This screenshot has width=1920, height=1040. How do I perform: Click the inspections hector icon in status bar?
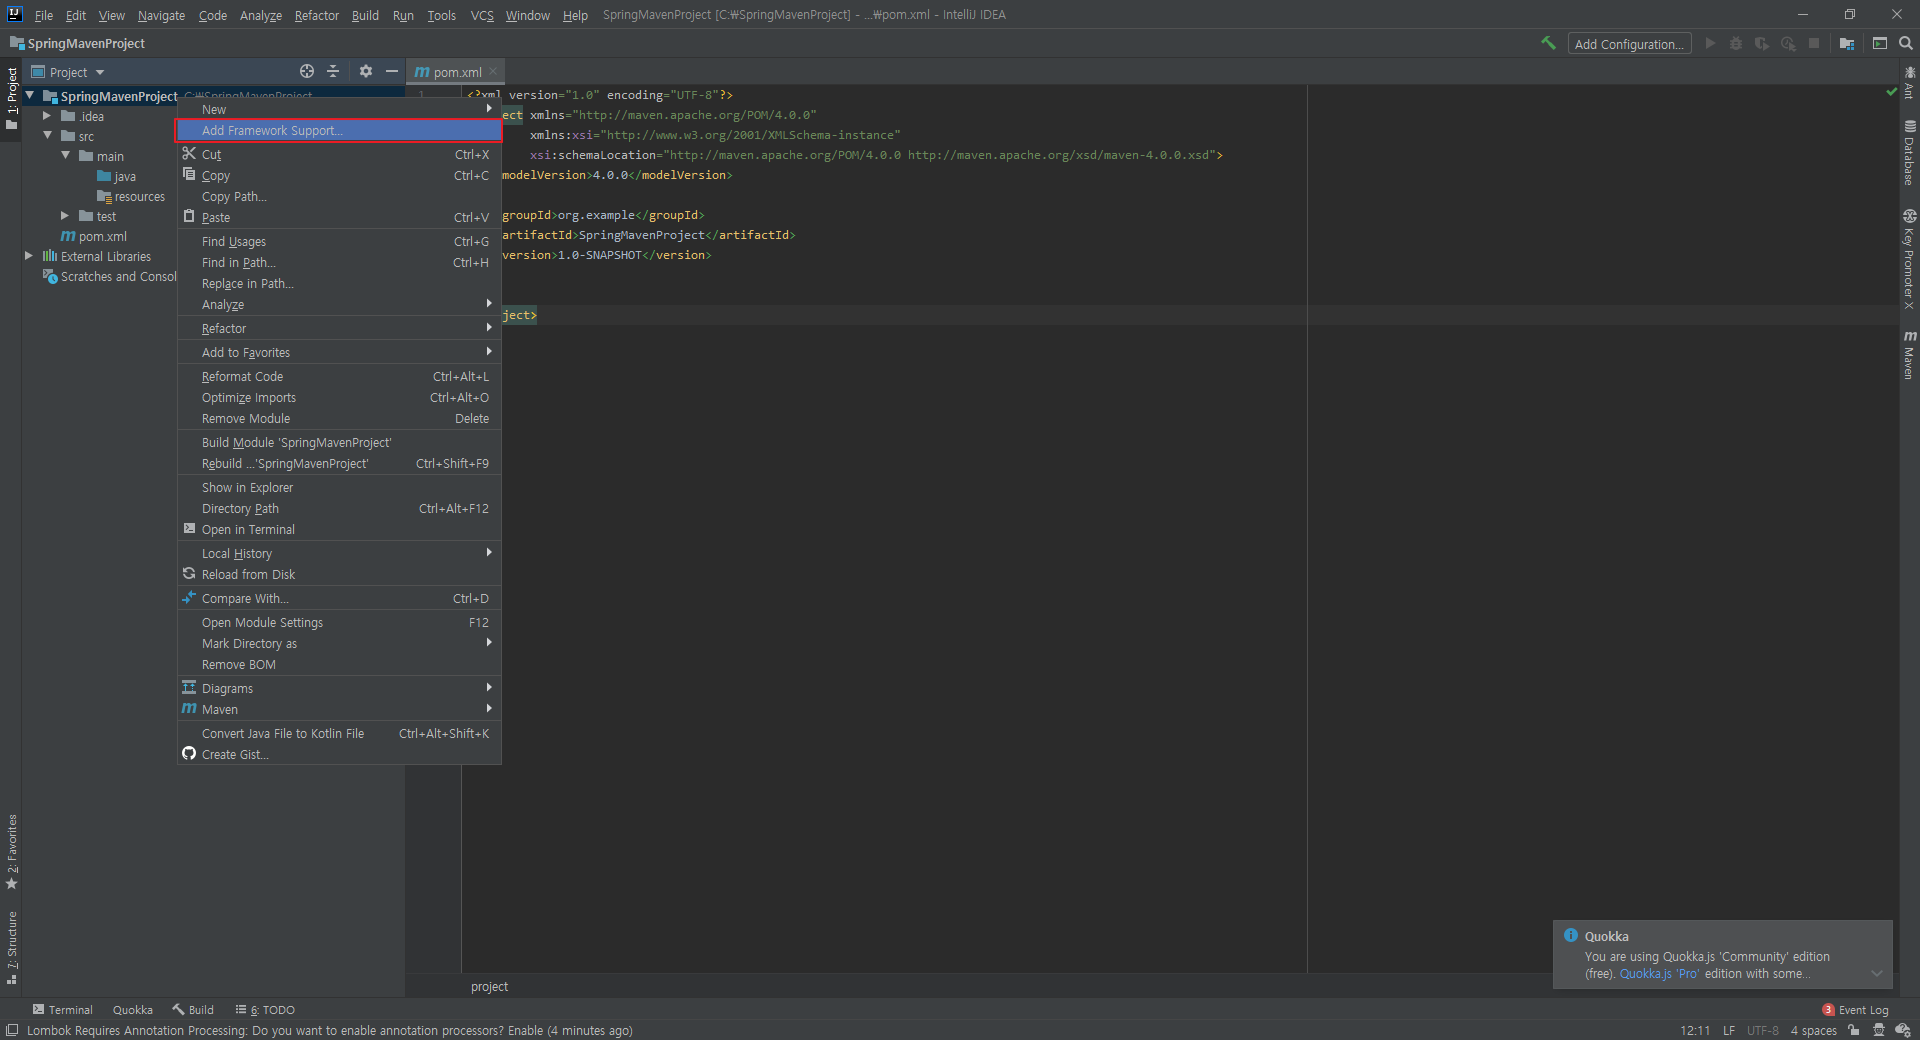[x=1879, y=1030]
